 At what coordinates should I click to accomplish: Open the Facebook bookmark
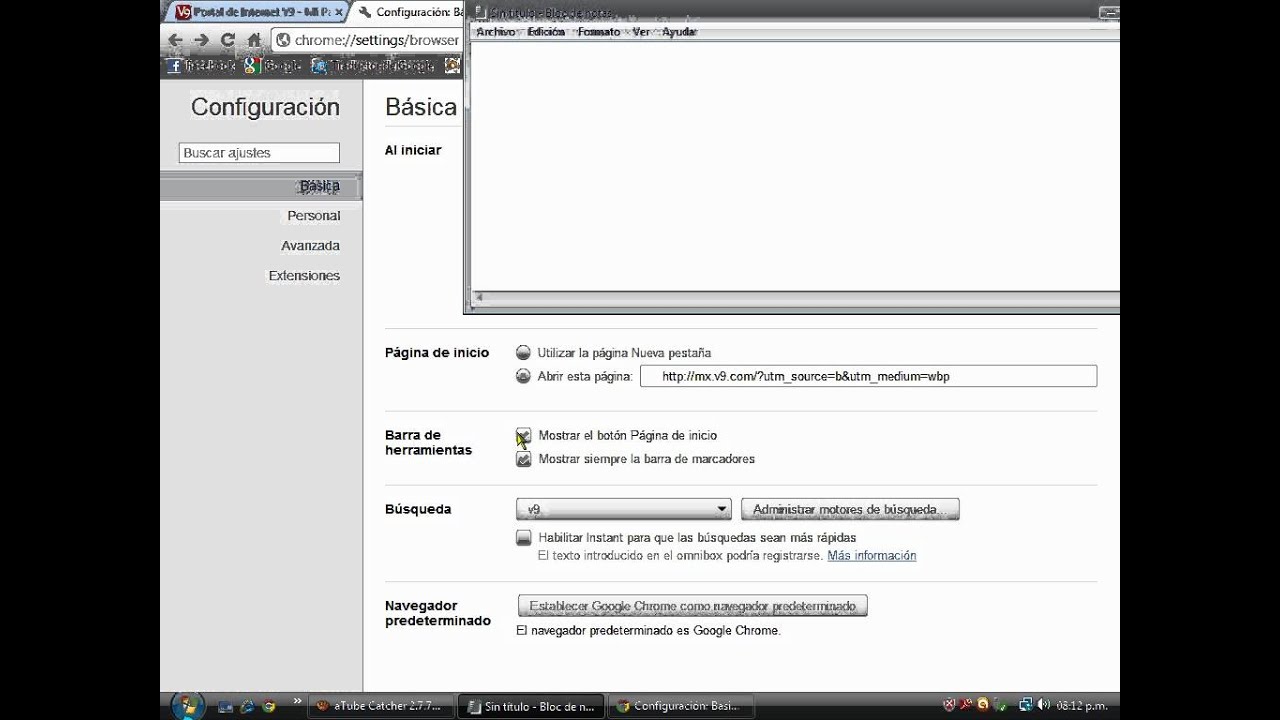(202, 66)
